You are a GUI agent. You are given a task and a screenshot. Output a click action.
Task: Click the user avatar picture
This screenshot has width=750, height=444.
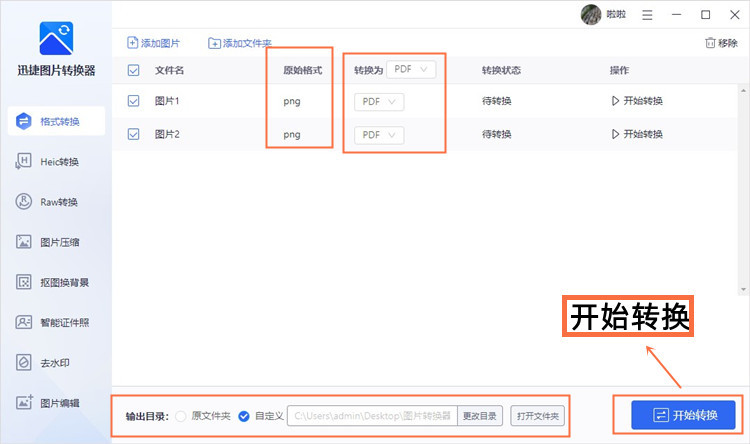pyautogui.click(x=591, y=15)
